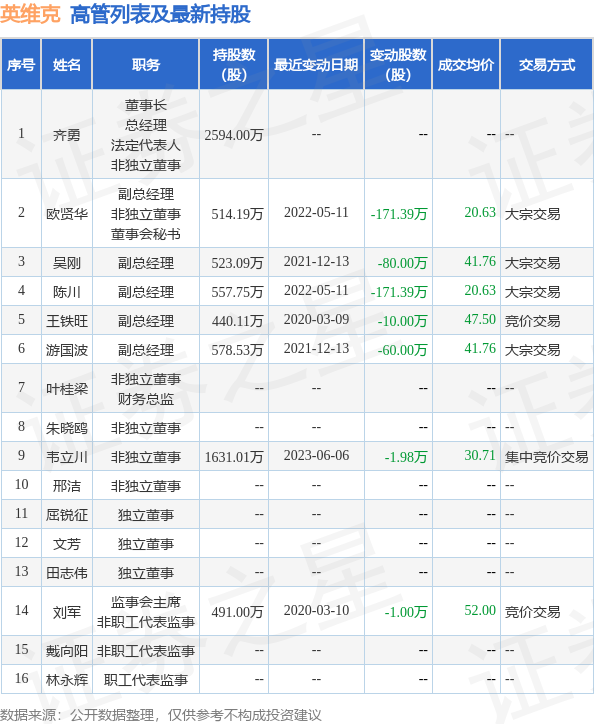Select the name 韦立川
594x724 pixels.
[67, 457]
